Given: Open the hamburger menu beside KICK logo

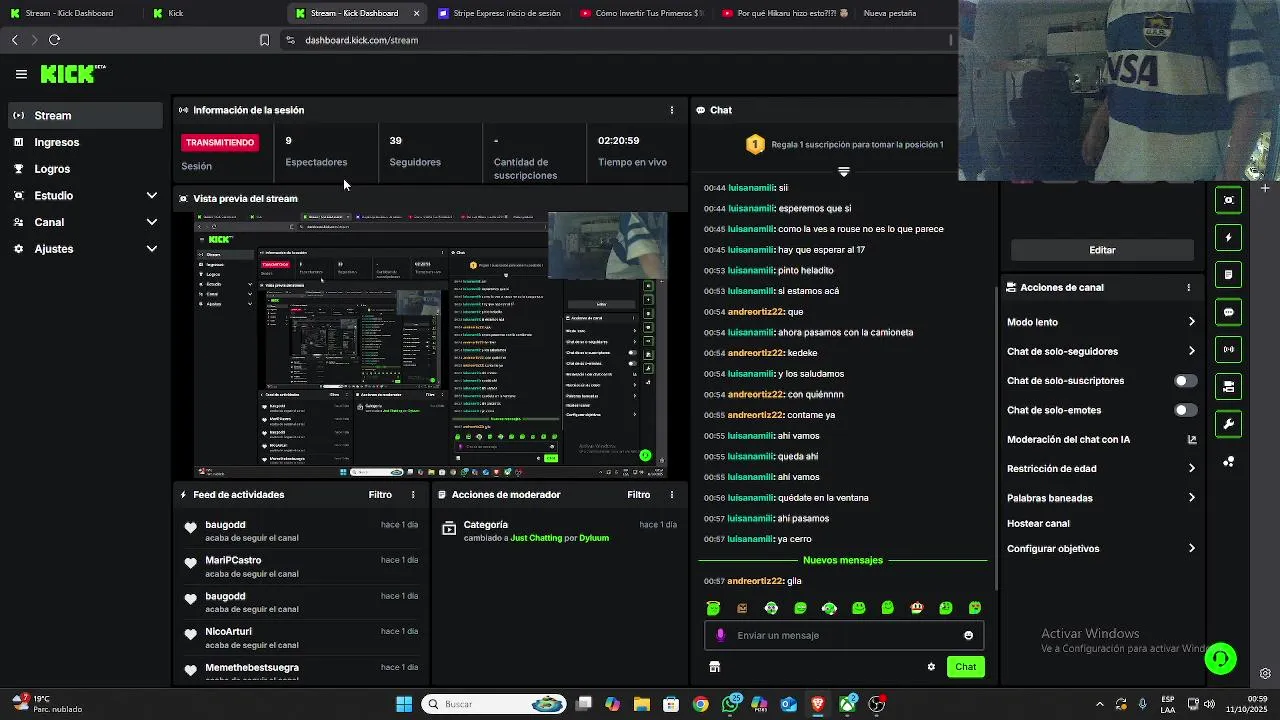Looking at the screenshot, I should 21,74.
